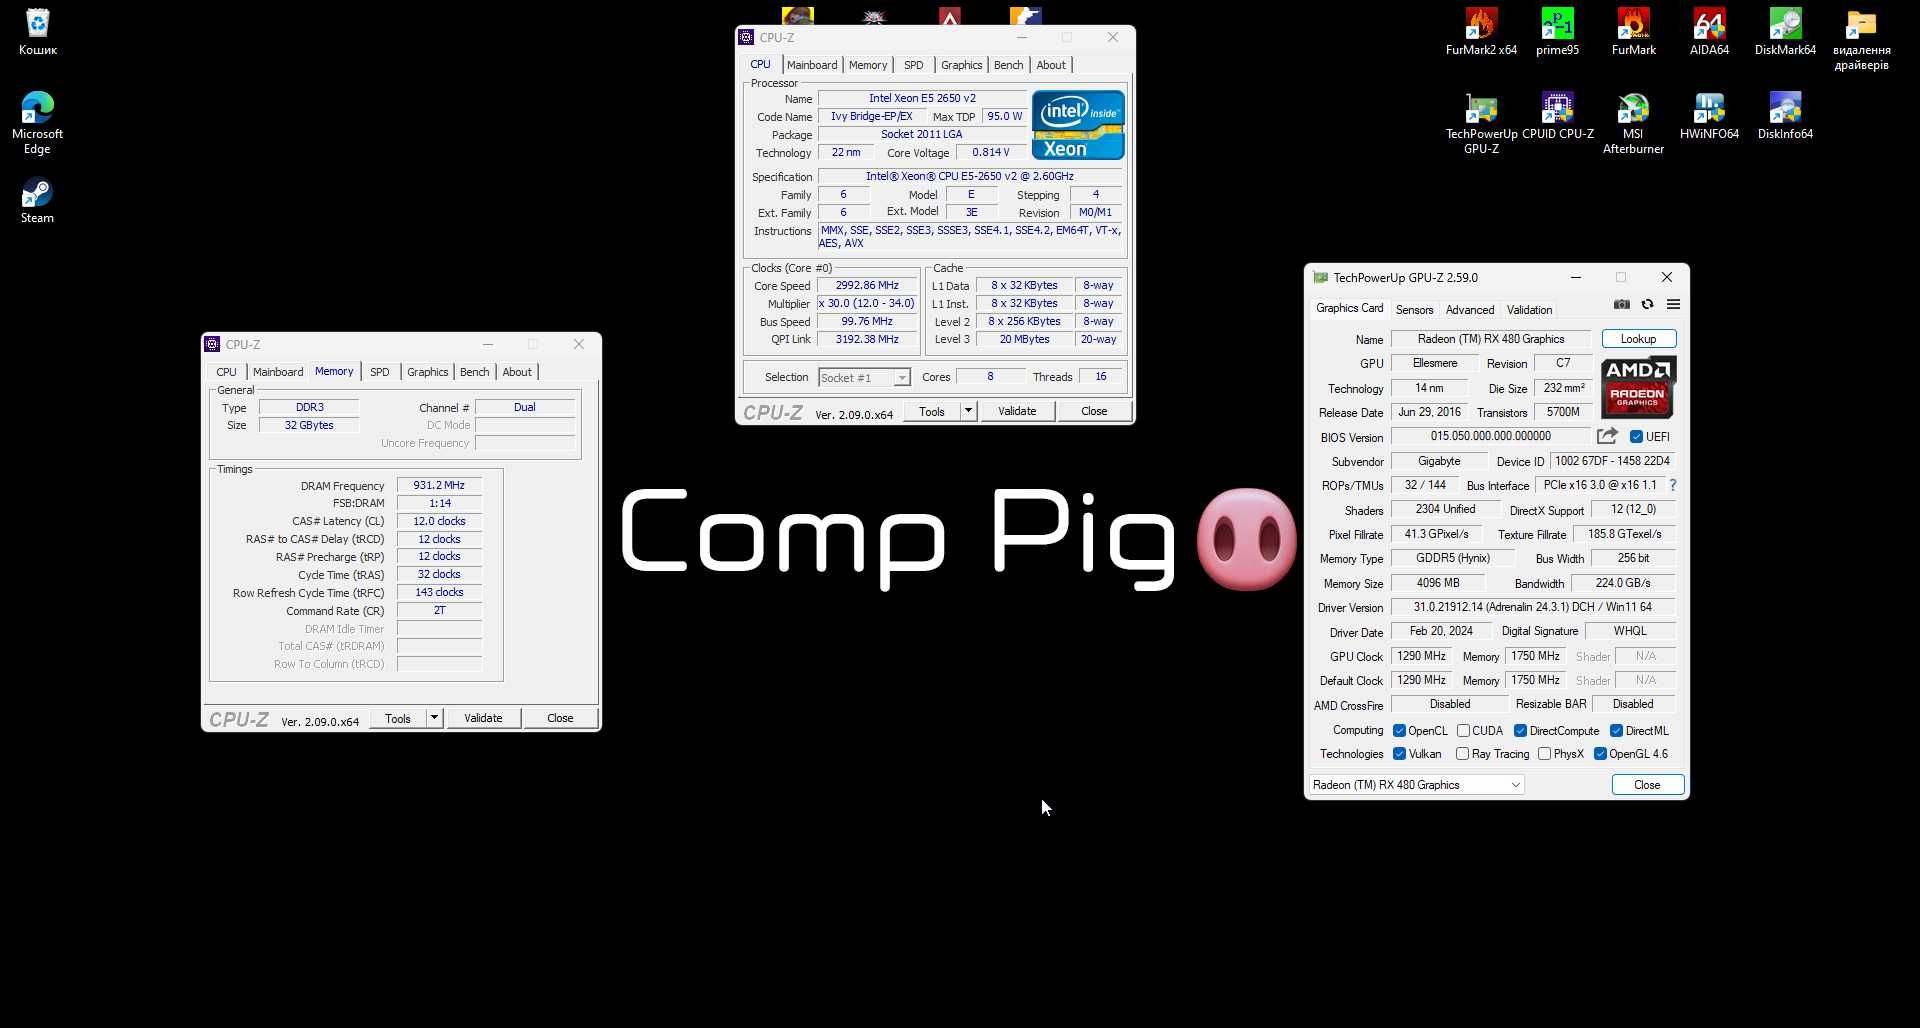Screen dimensions: 1920x1028
Task: Open About tab in Memory window
Action: point(517,372)
